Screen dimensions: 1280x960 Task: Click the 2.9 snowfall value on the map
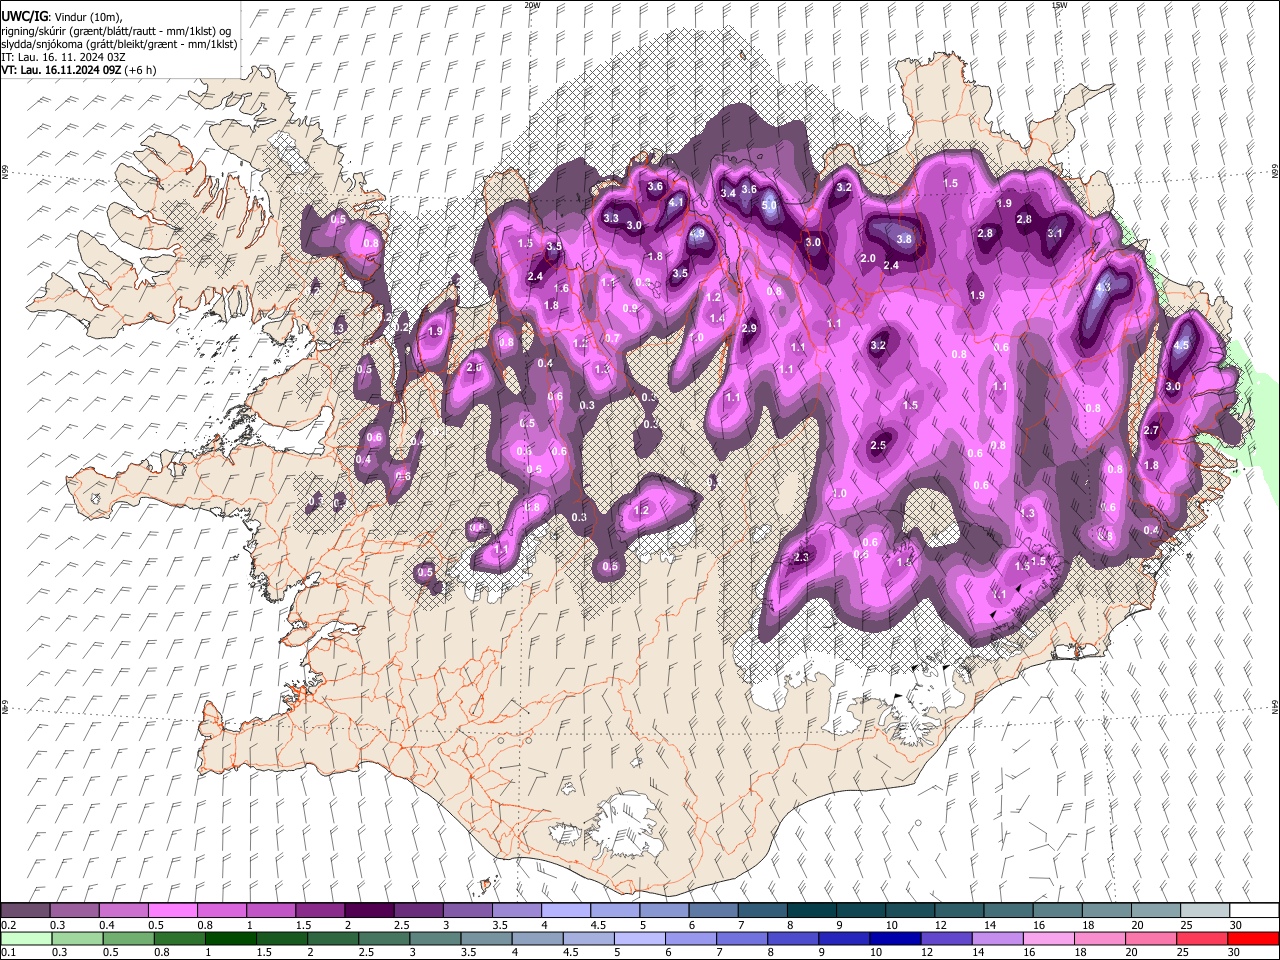tap(749, 329)
